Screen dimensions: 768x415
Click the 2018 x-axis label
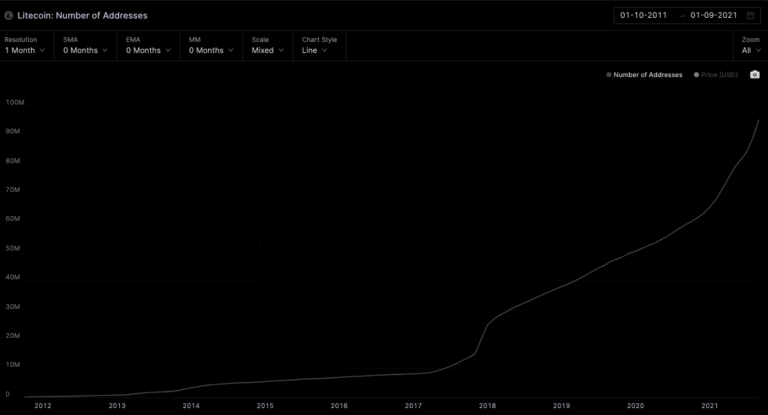point(487,406)
